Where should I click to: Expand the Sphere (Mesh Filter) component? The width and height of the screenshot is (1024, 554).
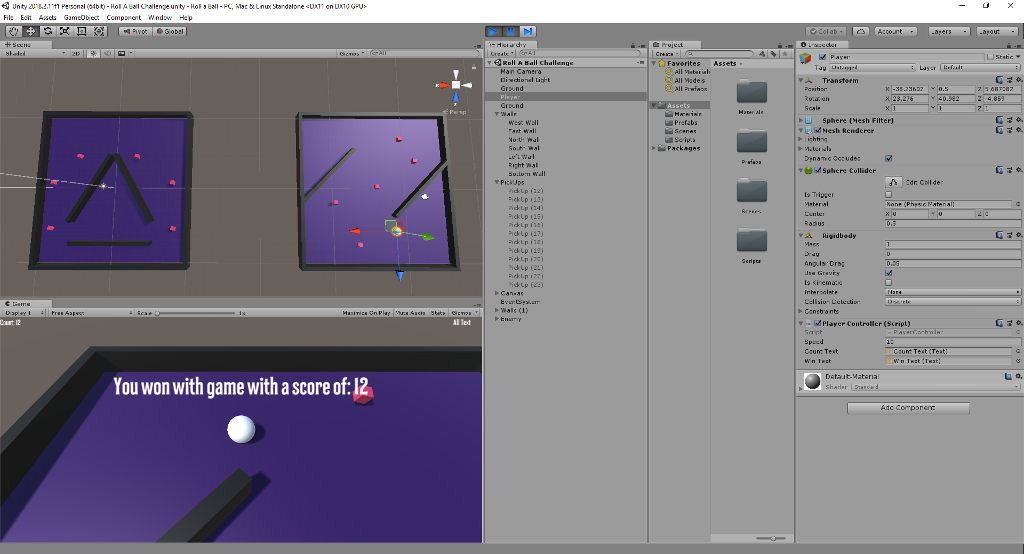(x=801, y=120)
